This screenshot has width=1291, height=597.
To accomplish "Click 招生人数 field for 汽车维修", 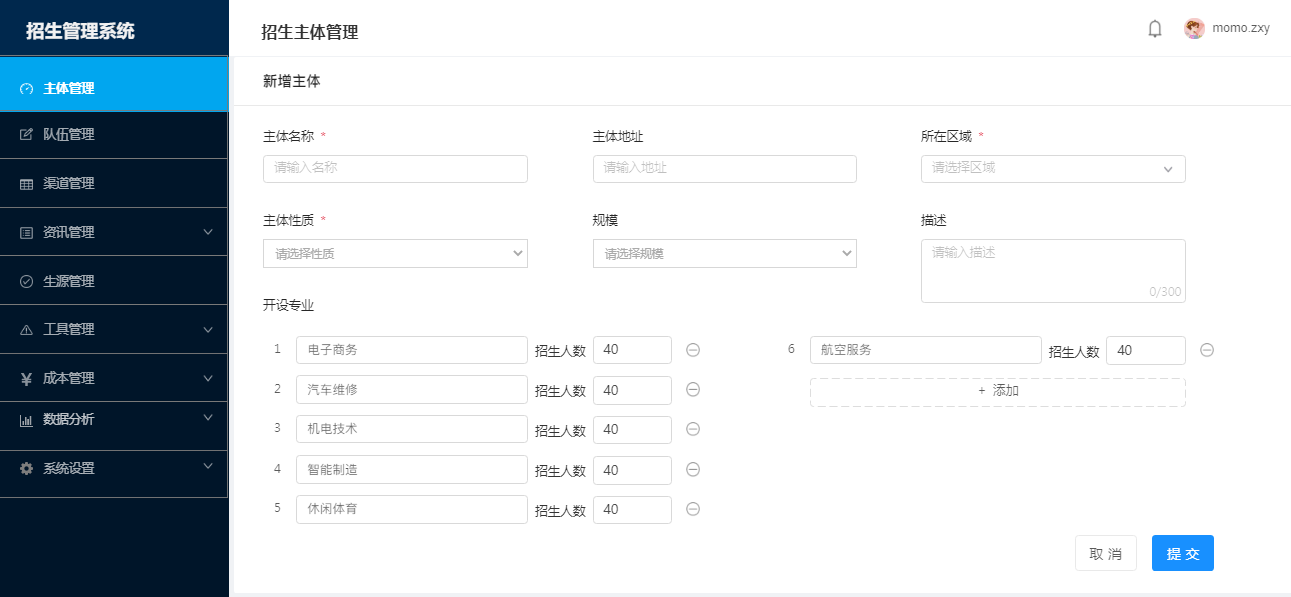I will pos(632,390).
